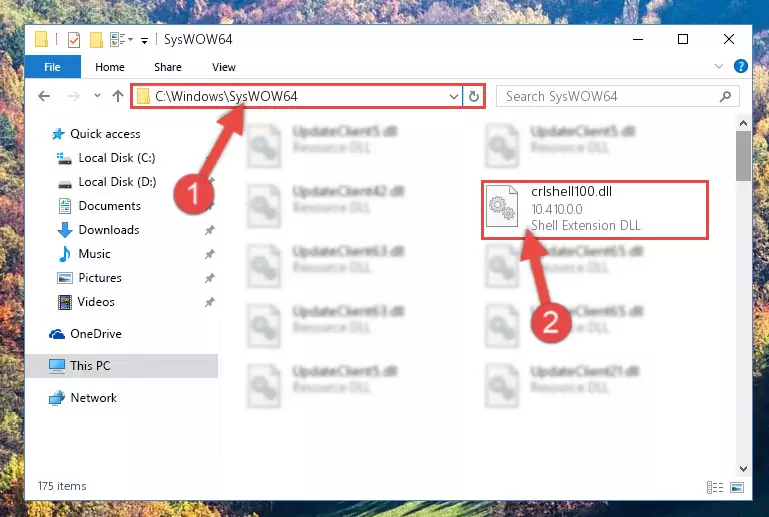
Task: Click the 10.410.0.0 version text
Action: coord(557,209)
